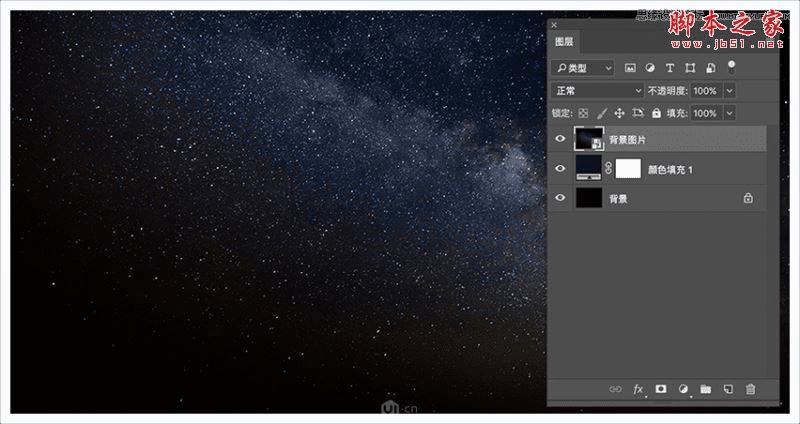Hide the 背景图片 layer
Screen dimensions: 800x424
coord(560,139)
